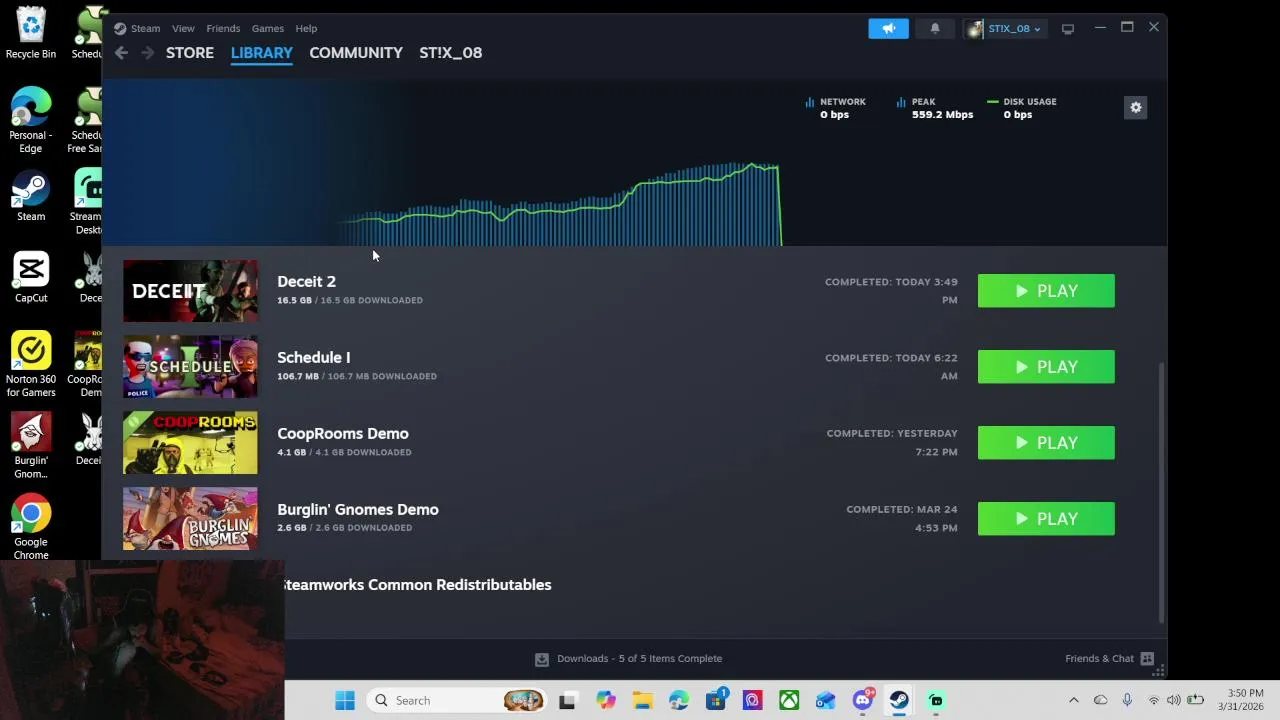The image size is (1280, 720).
Task: Select the CapCut desktop icon
Action: (x=31, y=278)
